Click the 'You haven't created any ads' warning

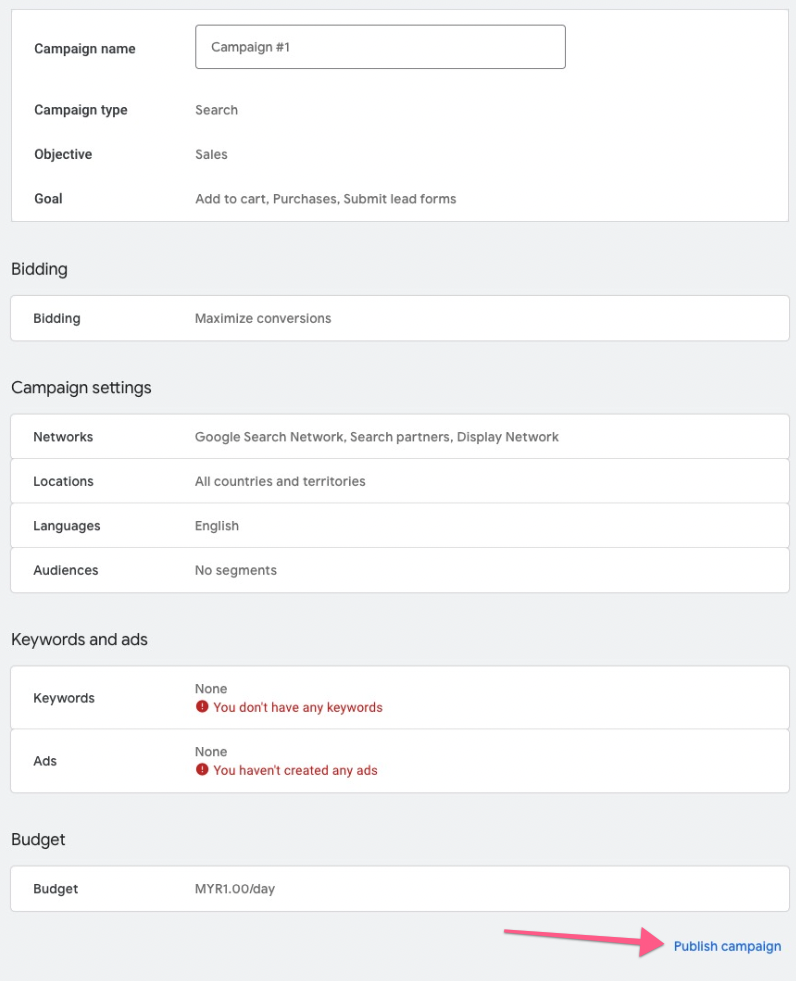pyautogui.click(x=295, y=770)
